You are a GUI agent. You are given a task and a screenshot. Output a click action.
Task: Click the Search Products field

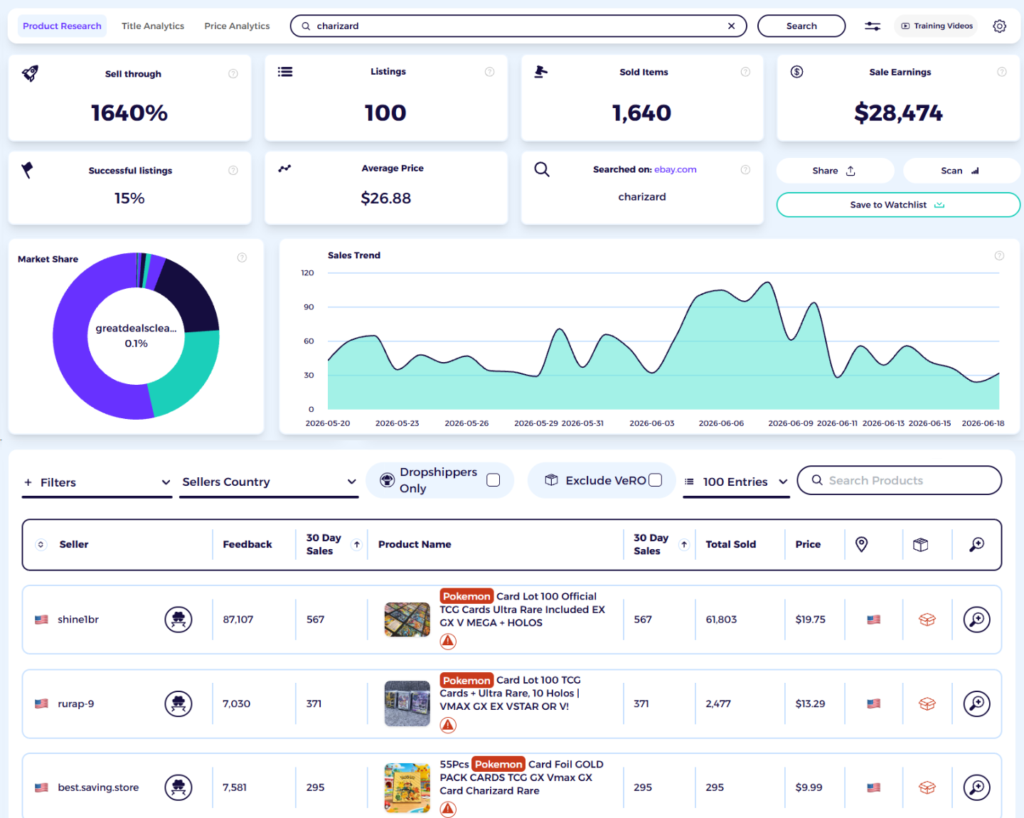pos(899,480)
